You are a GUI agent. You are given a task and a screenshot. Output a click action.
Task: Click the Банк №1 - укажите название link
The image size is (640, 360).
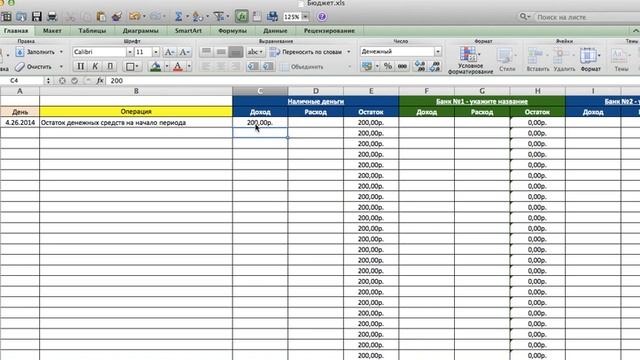[x=482, y=101]
